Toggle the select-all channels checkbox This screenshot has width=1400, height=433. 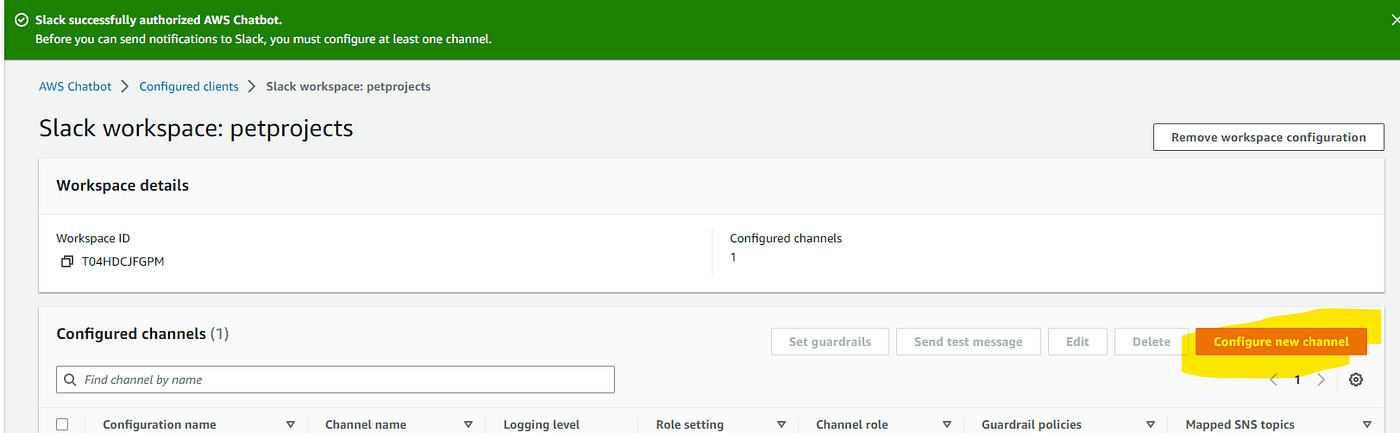62,425
